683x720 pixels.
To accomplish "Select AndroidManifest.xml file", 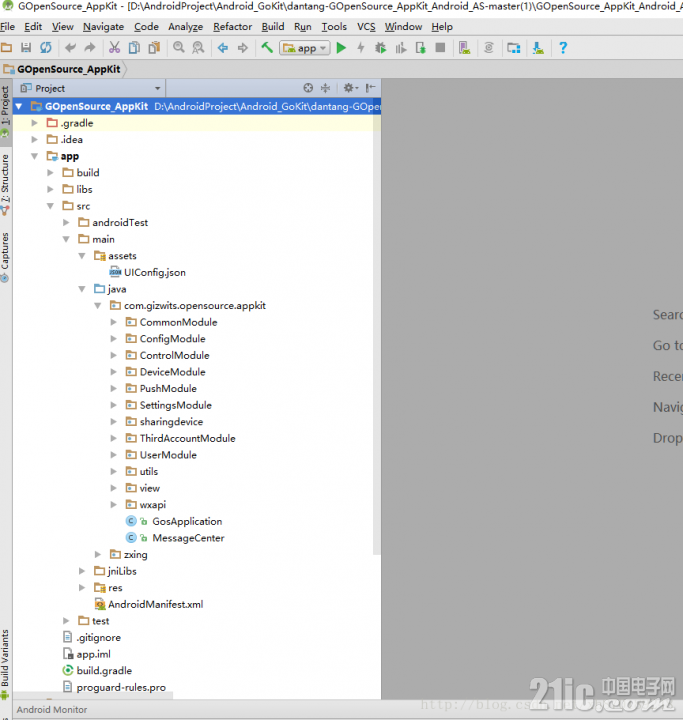I will coord(149,604).
